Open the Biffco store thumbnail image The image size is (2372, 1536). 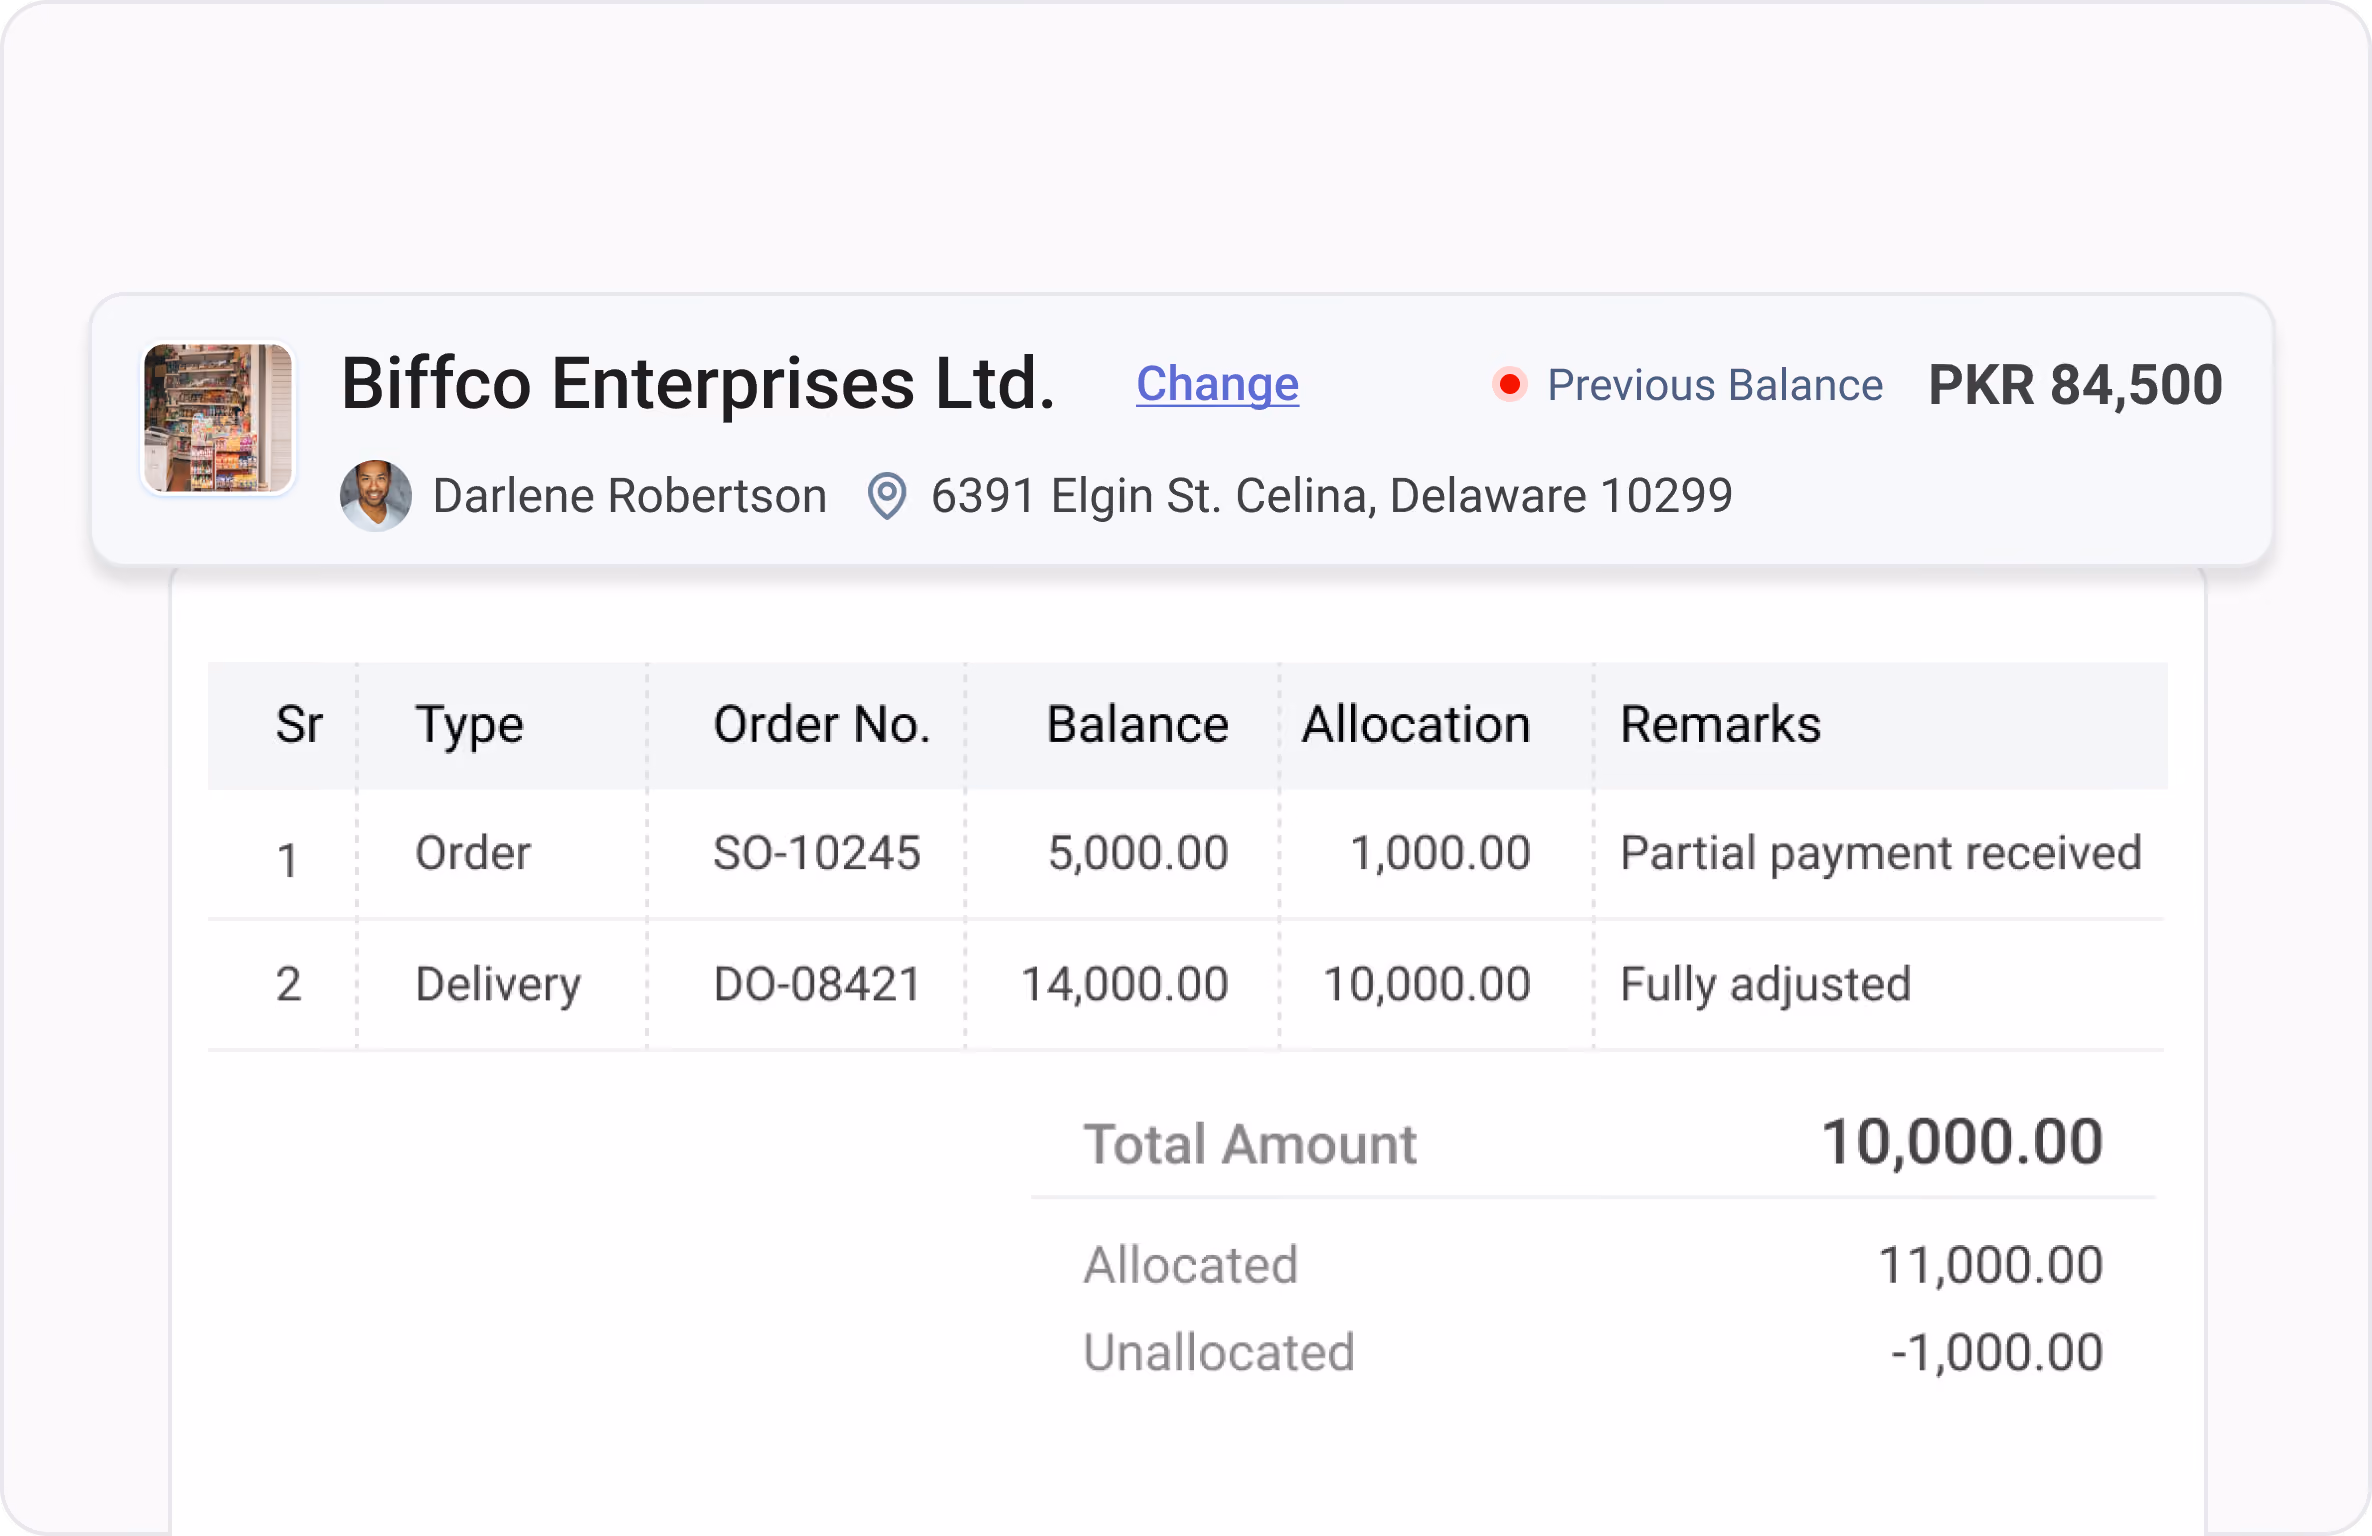coord(218,418)
